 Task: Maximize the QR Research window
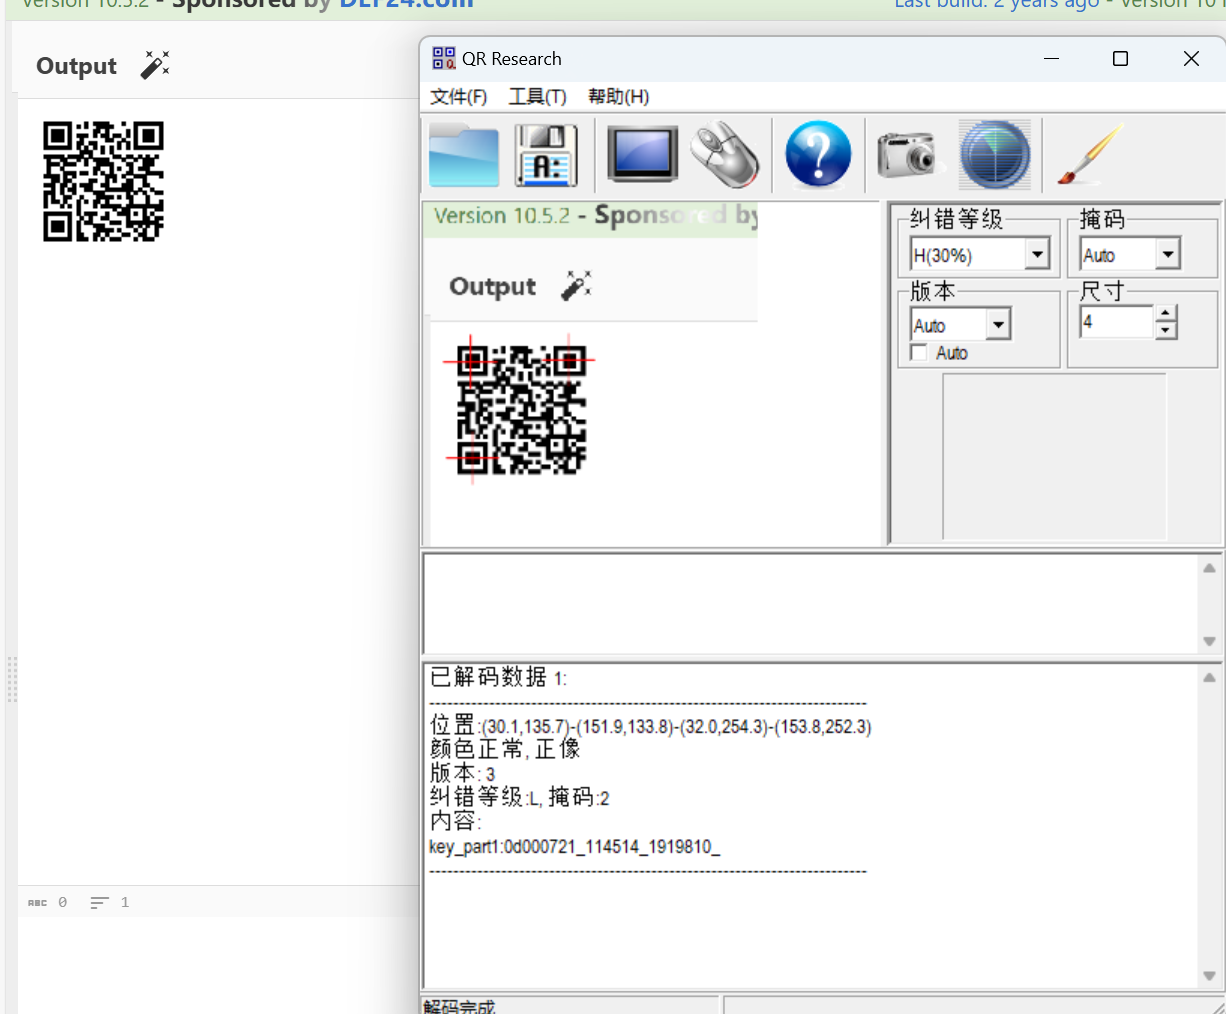point(1120,59)
